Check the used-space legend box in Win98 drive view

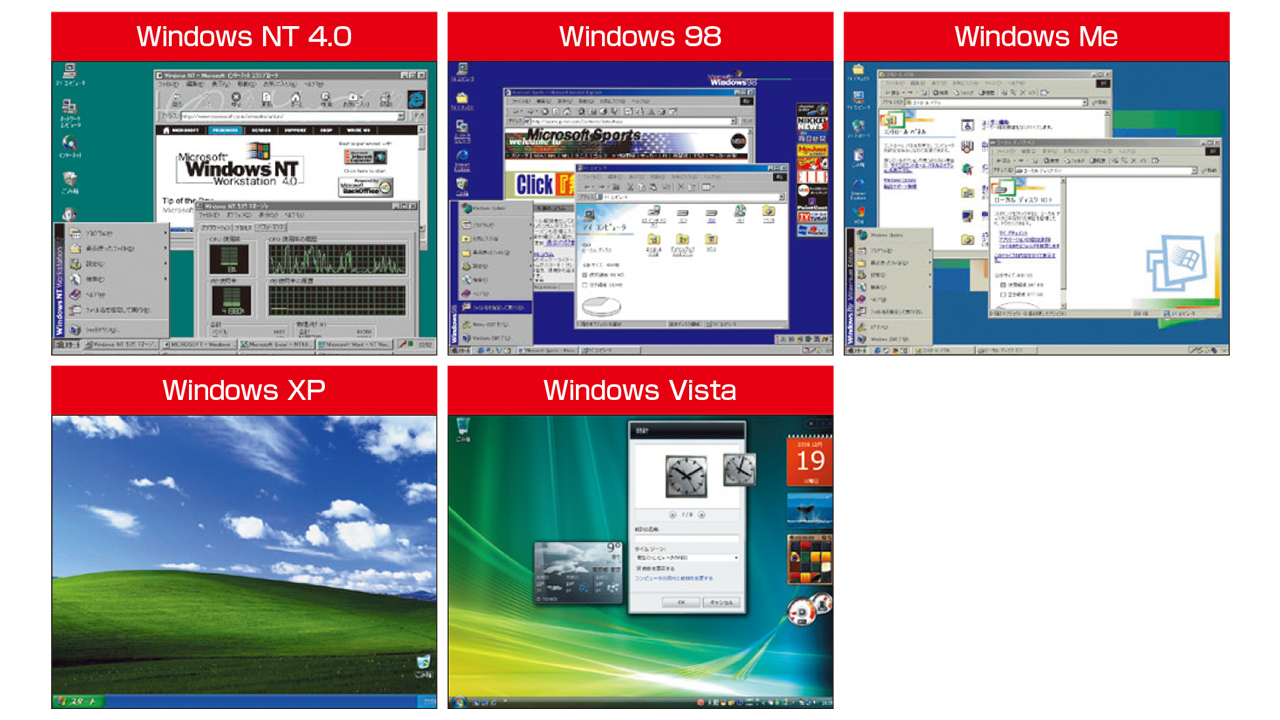[x=583, y=274]
